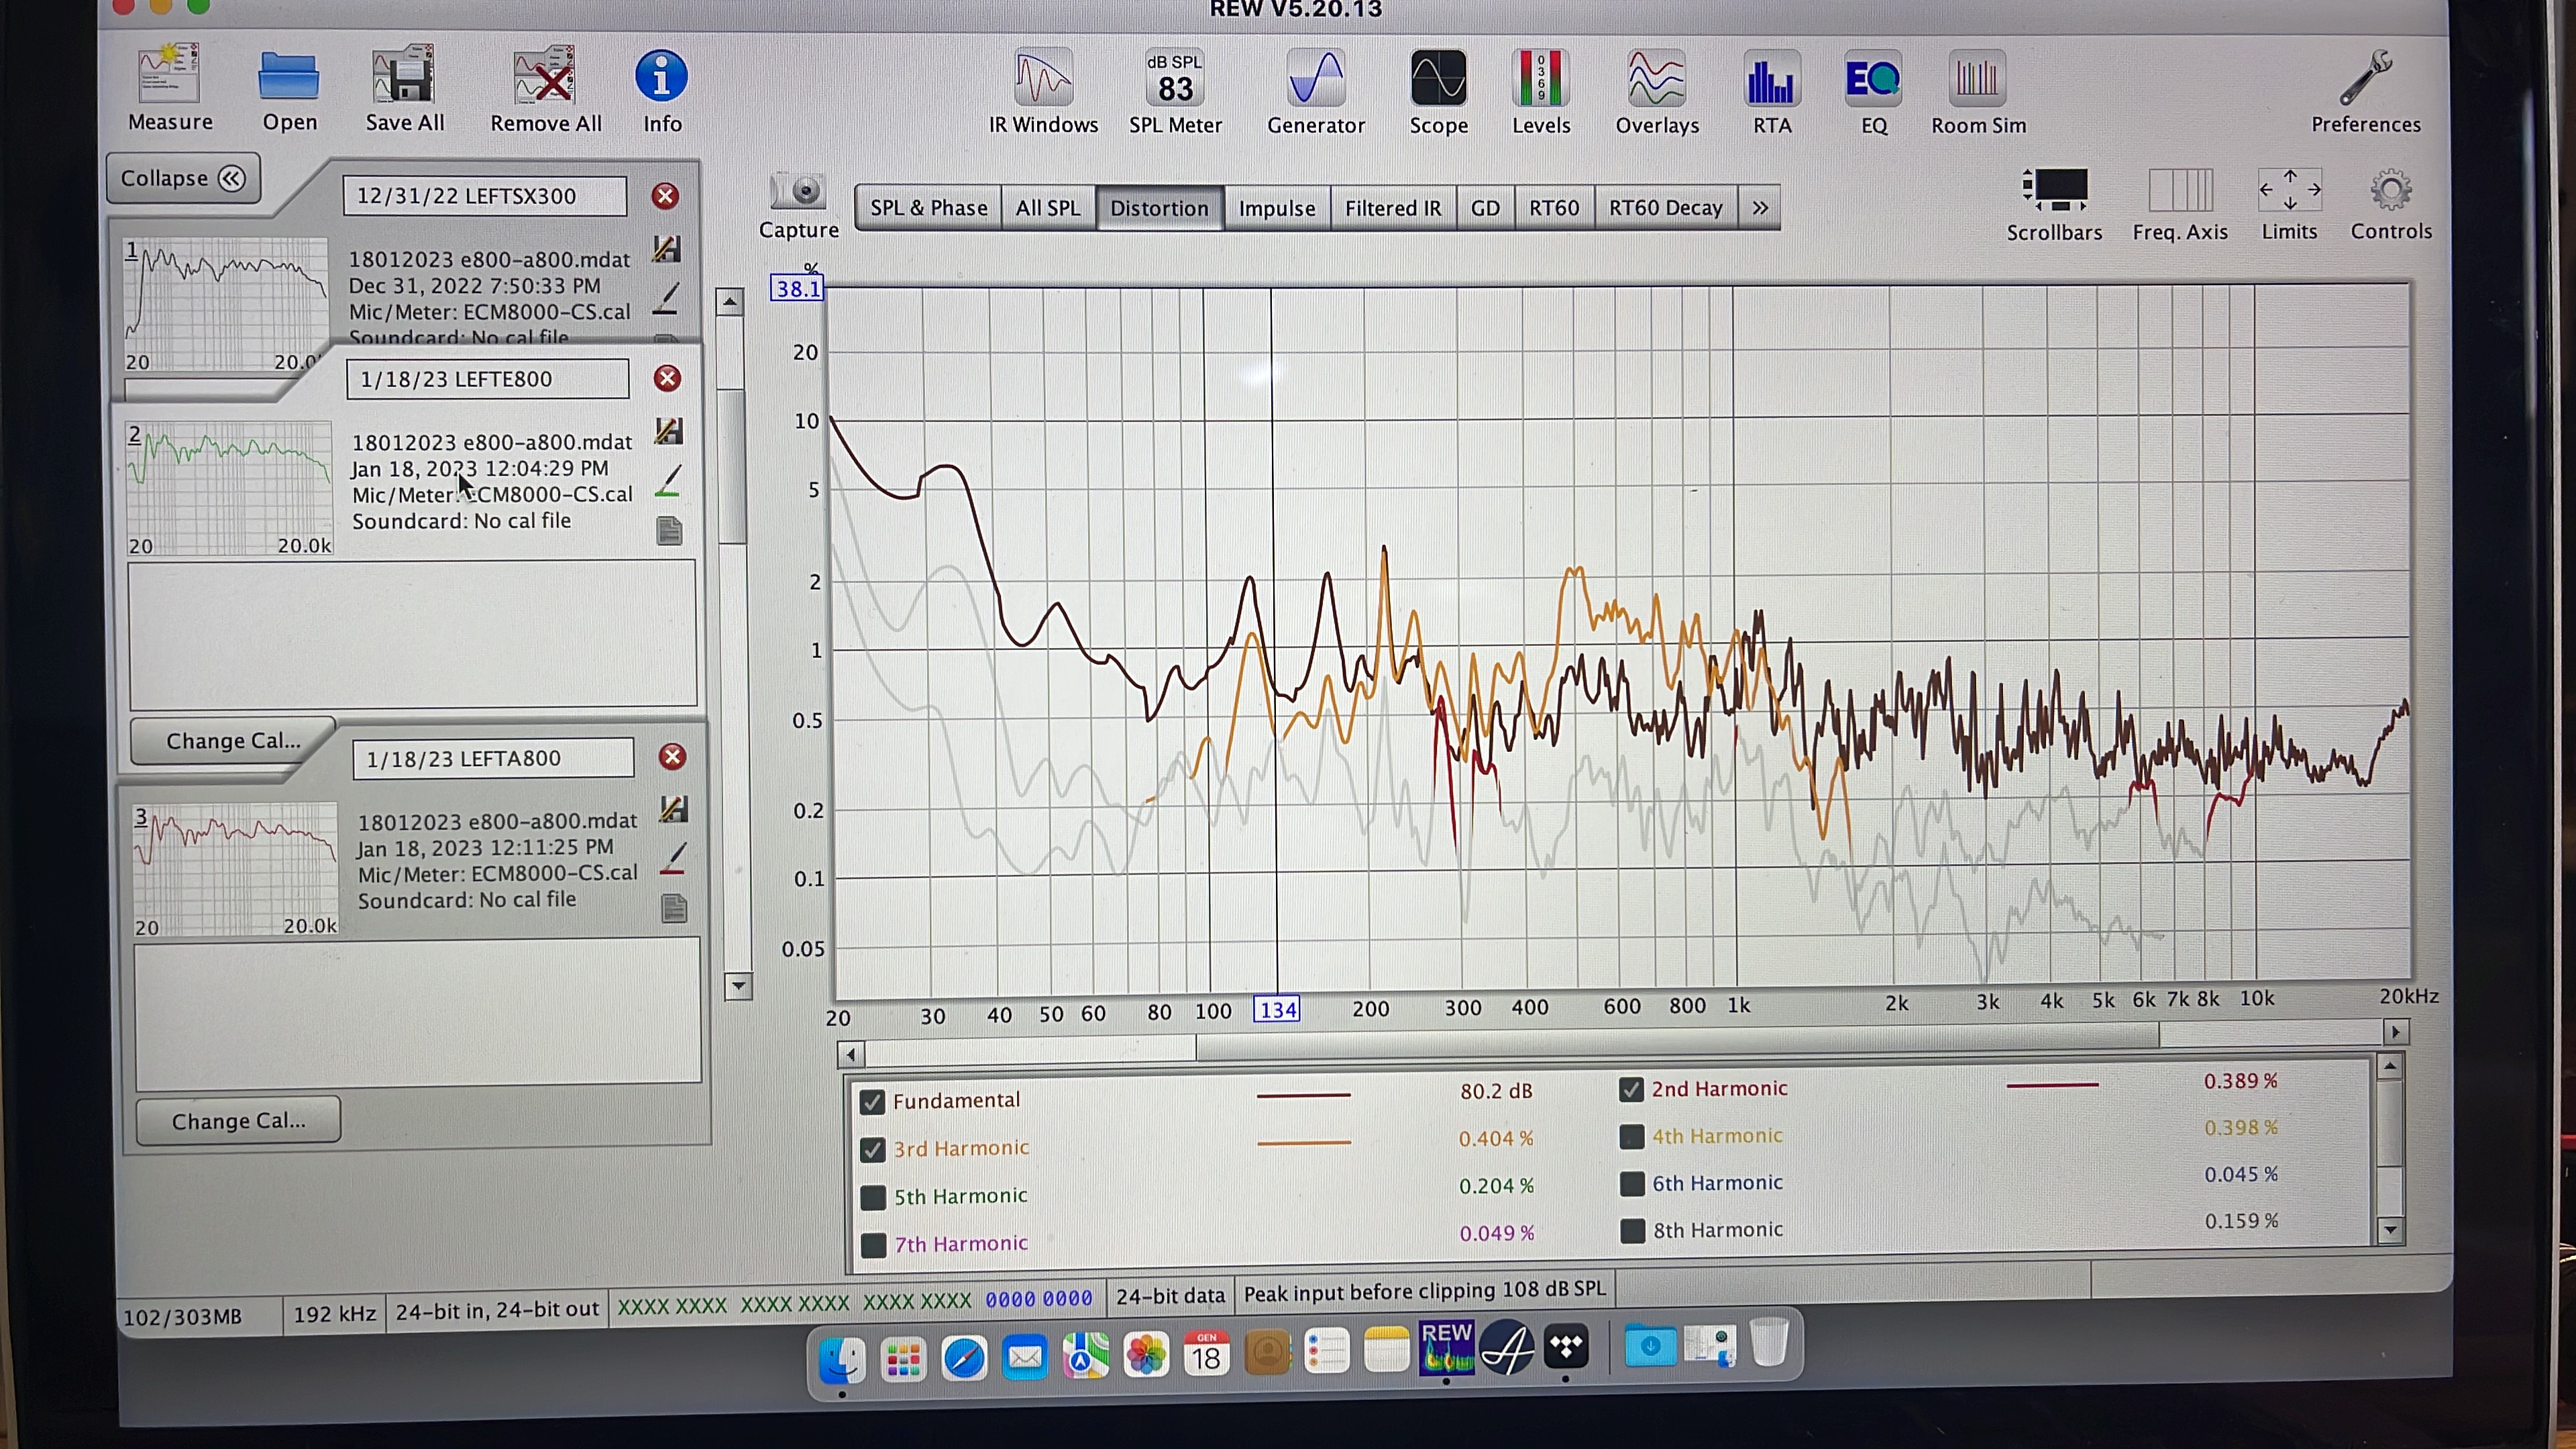Click the Capture camera icon

797,191
